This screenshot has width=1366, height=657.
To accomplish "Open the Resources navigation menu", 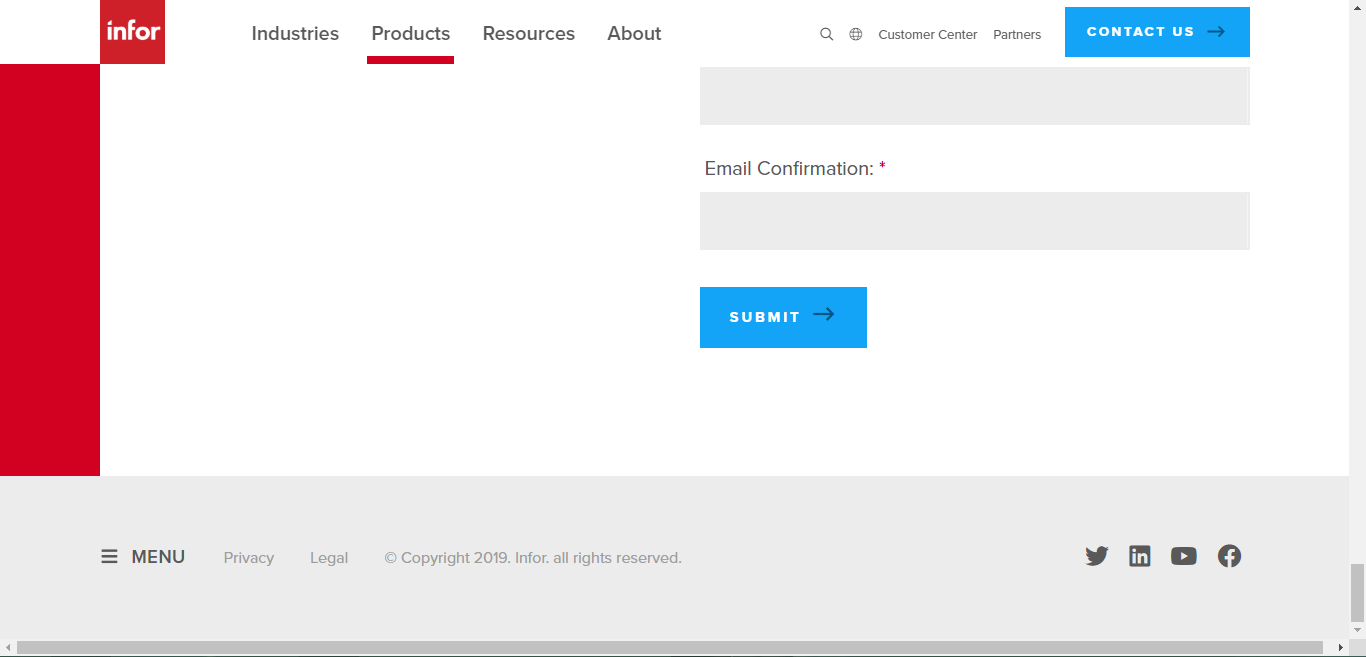I will (x=528, y=33).
